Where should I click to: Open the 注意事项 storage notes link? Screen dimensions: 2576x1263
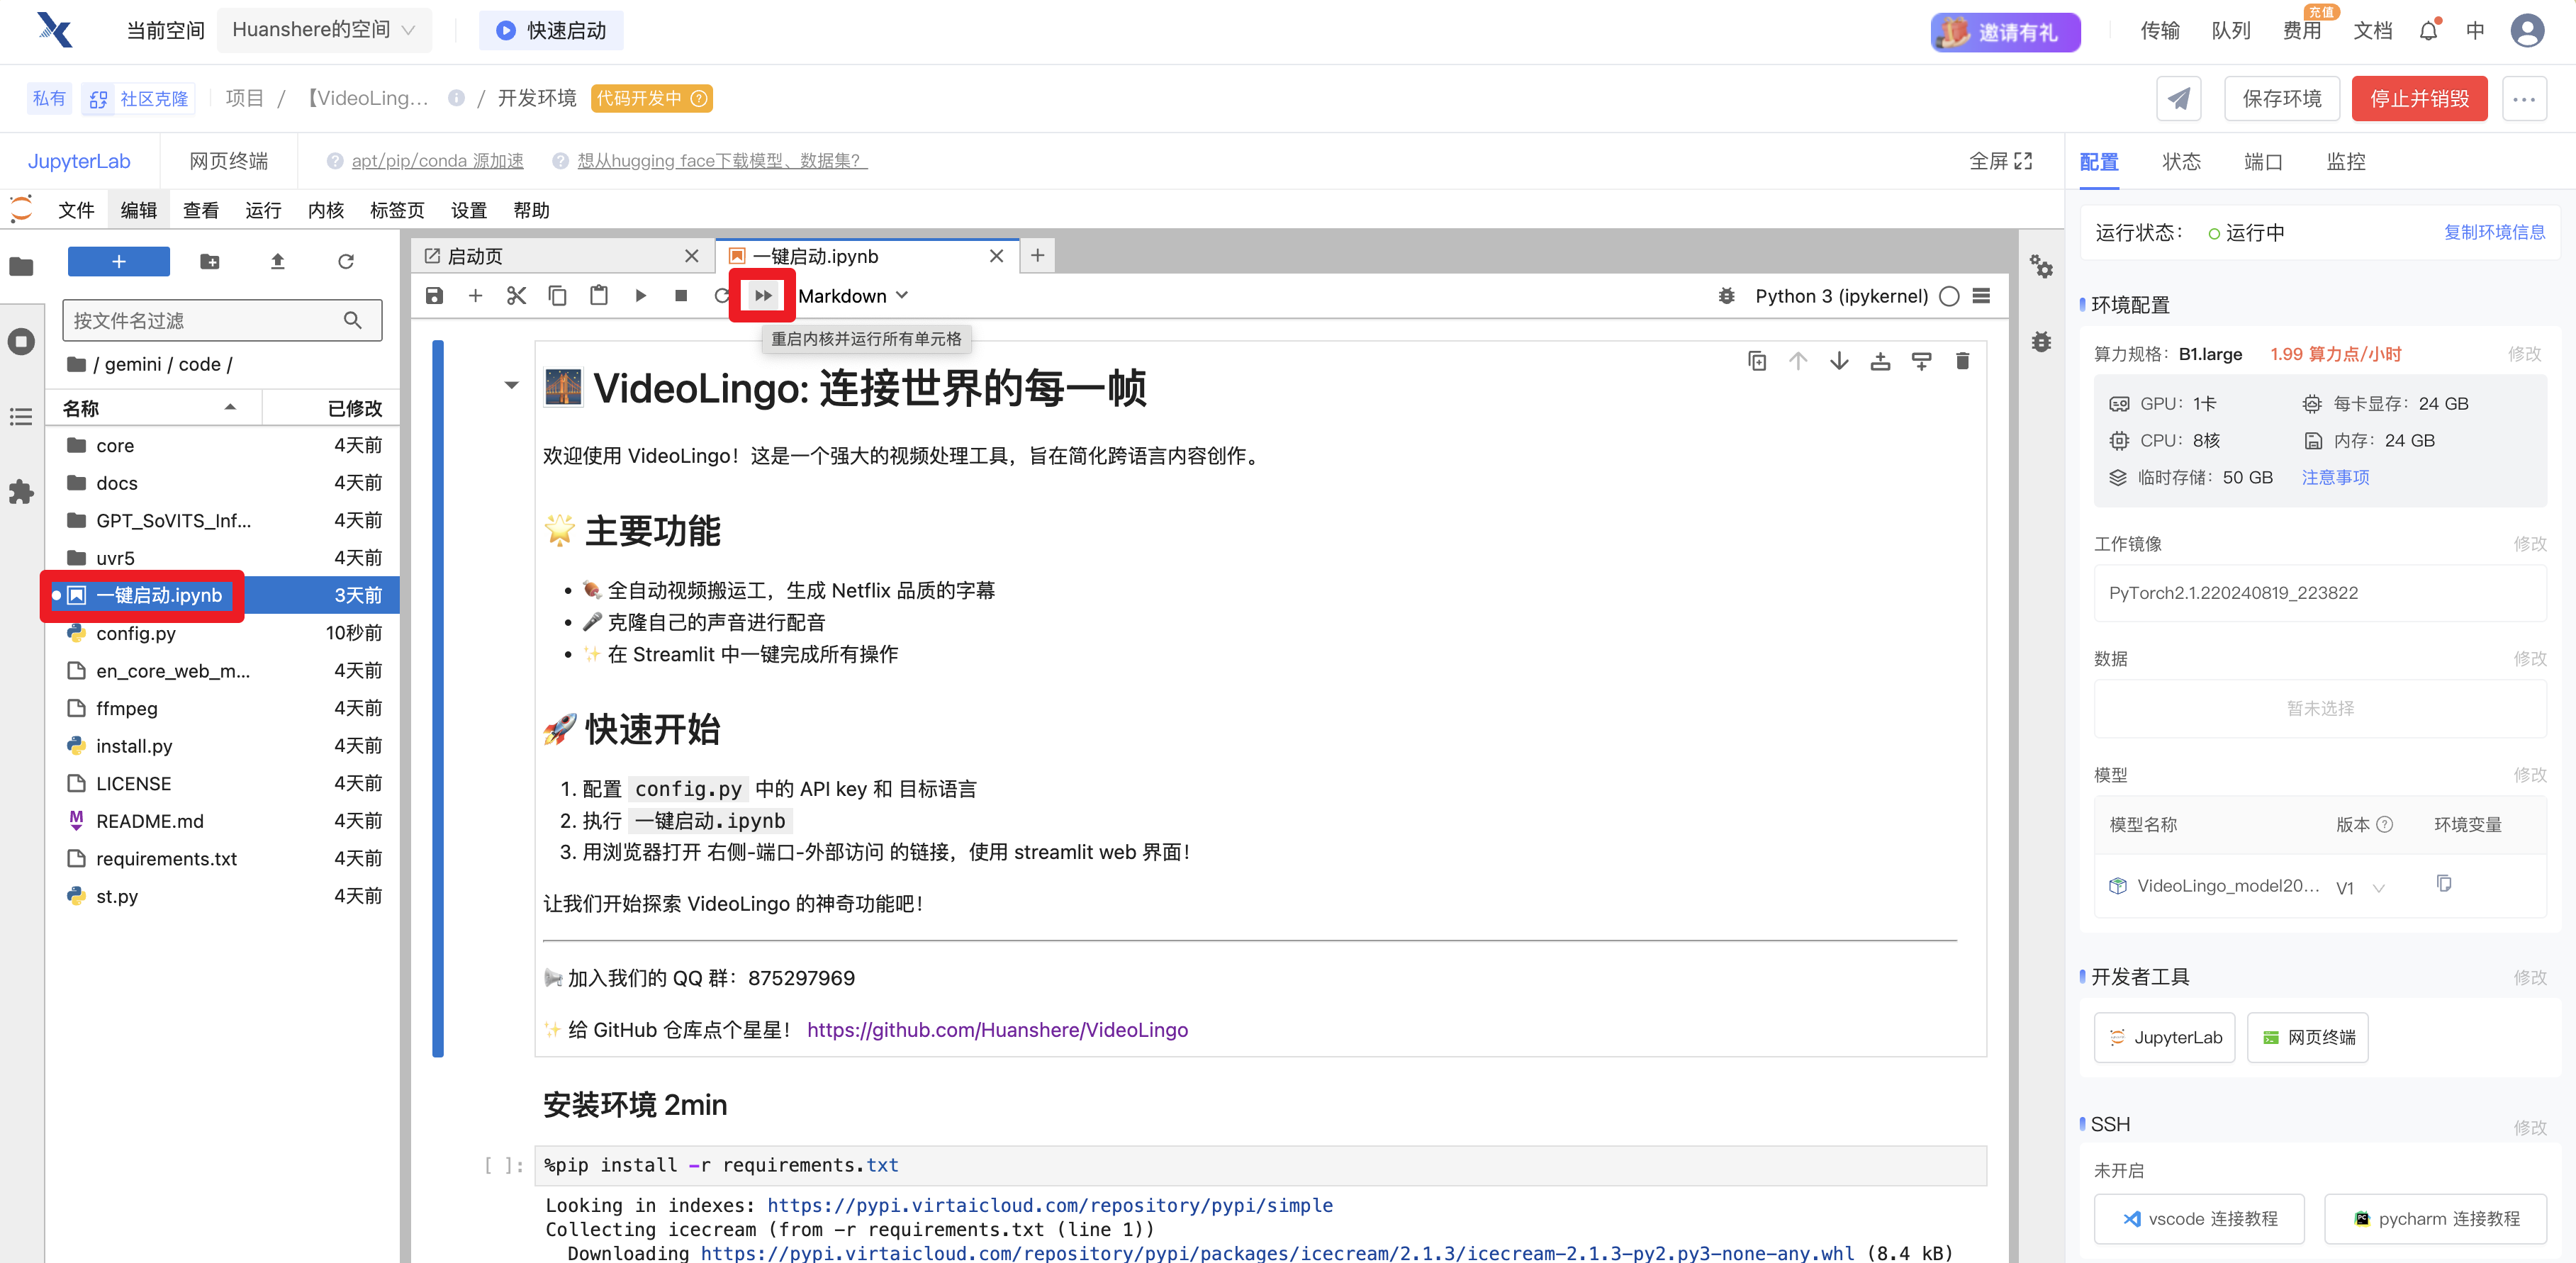coord(2335,477)
